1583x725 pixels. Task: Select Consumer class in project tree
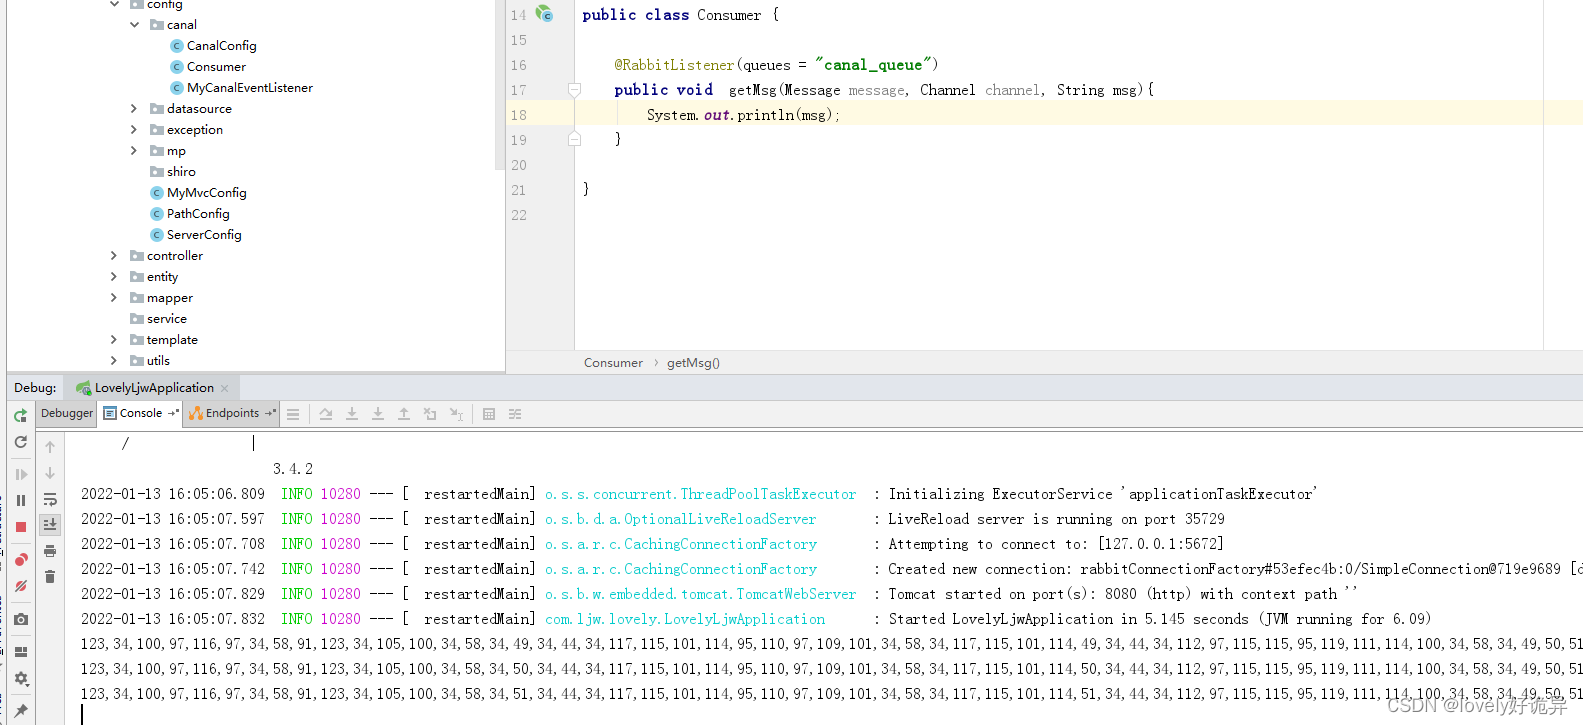(216, 67)
